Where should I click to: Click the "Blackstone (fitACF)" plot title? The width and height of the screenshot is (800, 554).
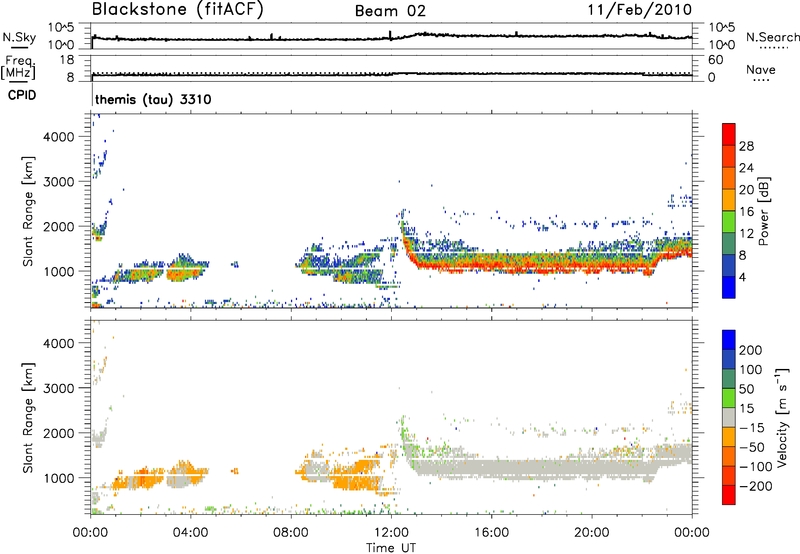(x=177, y=9)
